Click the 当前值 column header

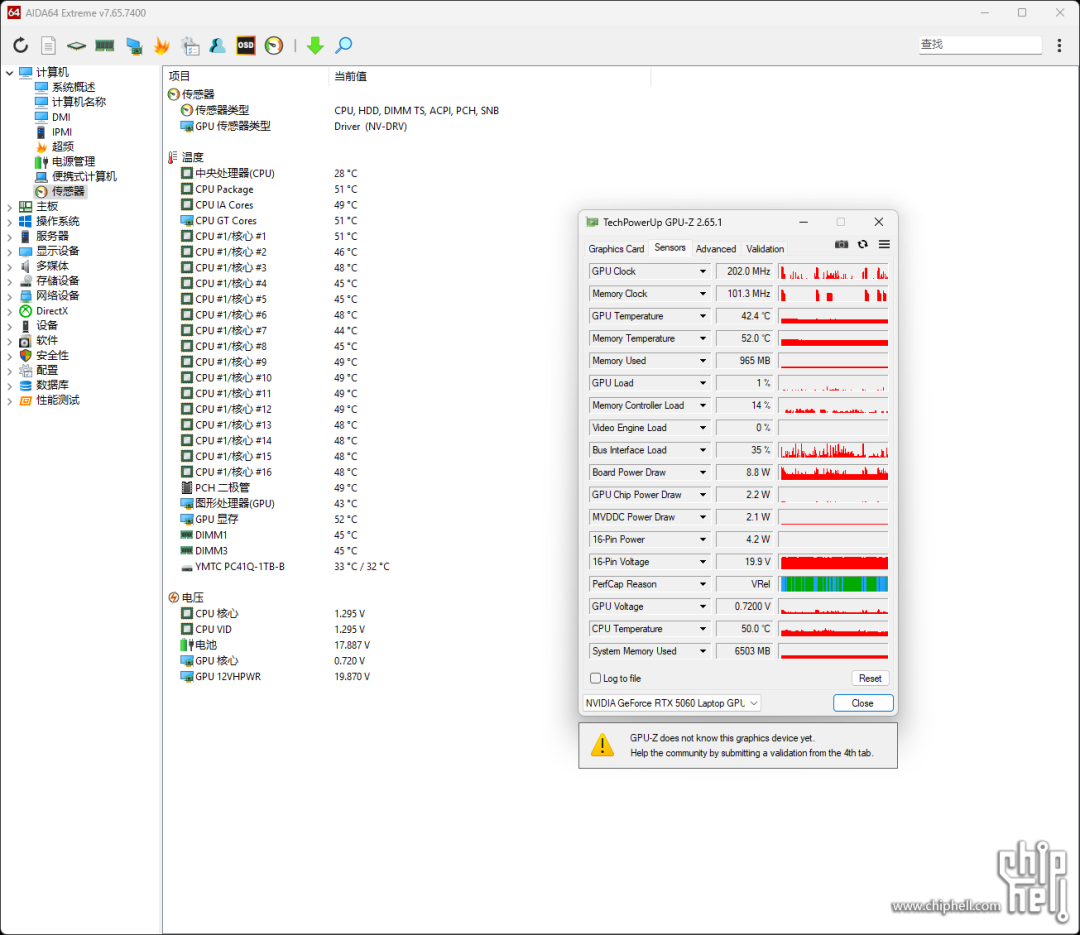pos(351,76)
